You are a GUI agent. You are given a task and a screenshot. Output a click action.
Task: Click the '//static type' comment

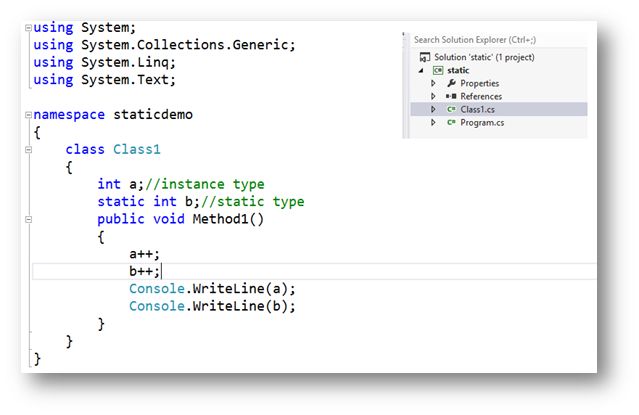[253, 202]
